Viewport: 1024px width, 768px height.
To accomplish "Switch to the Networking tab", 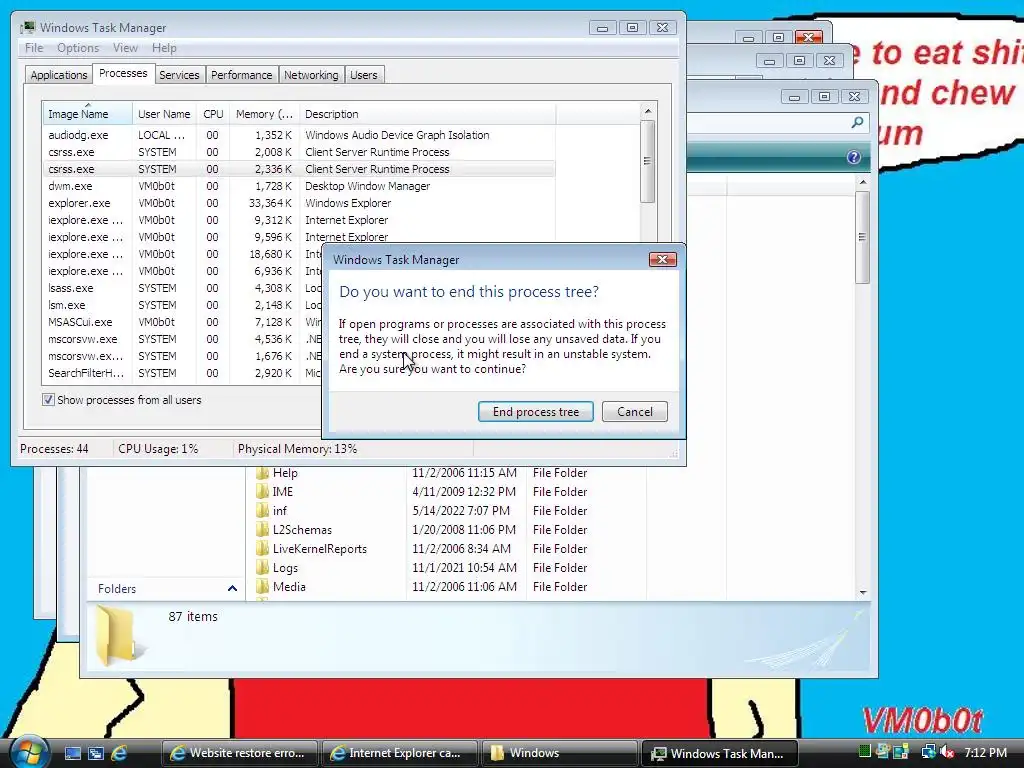I will tap(311, 75).
